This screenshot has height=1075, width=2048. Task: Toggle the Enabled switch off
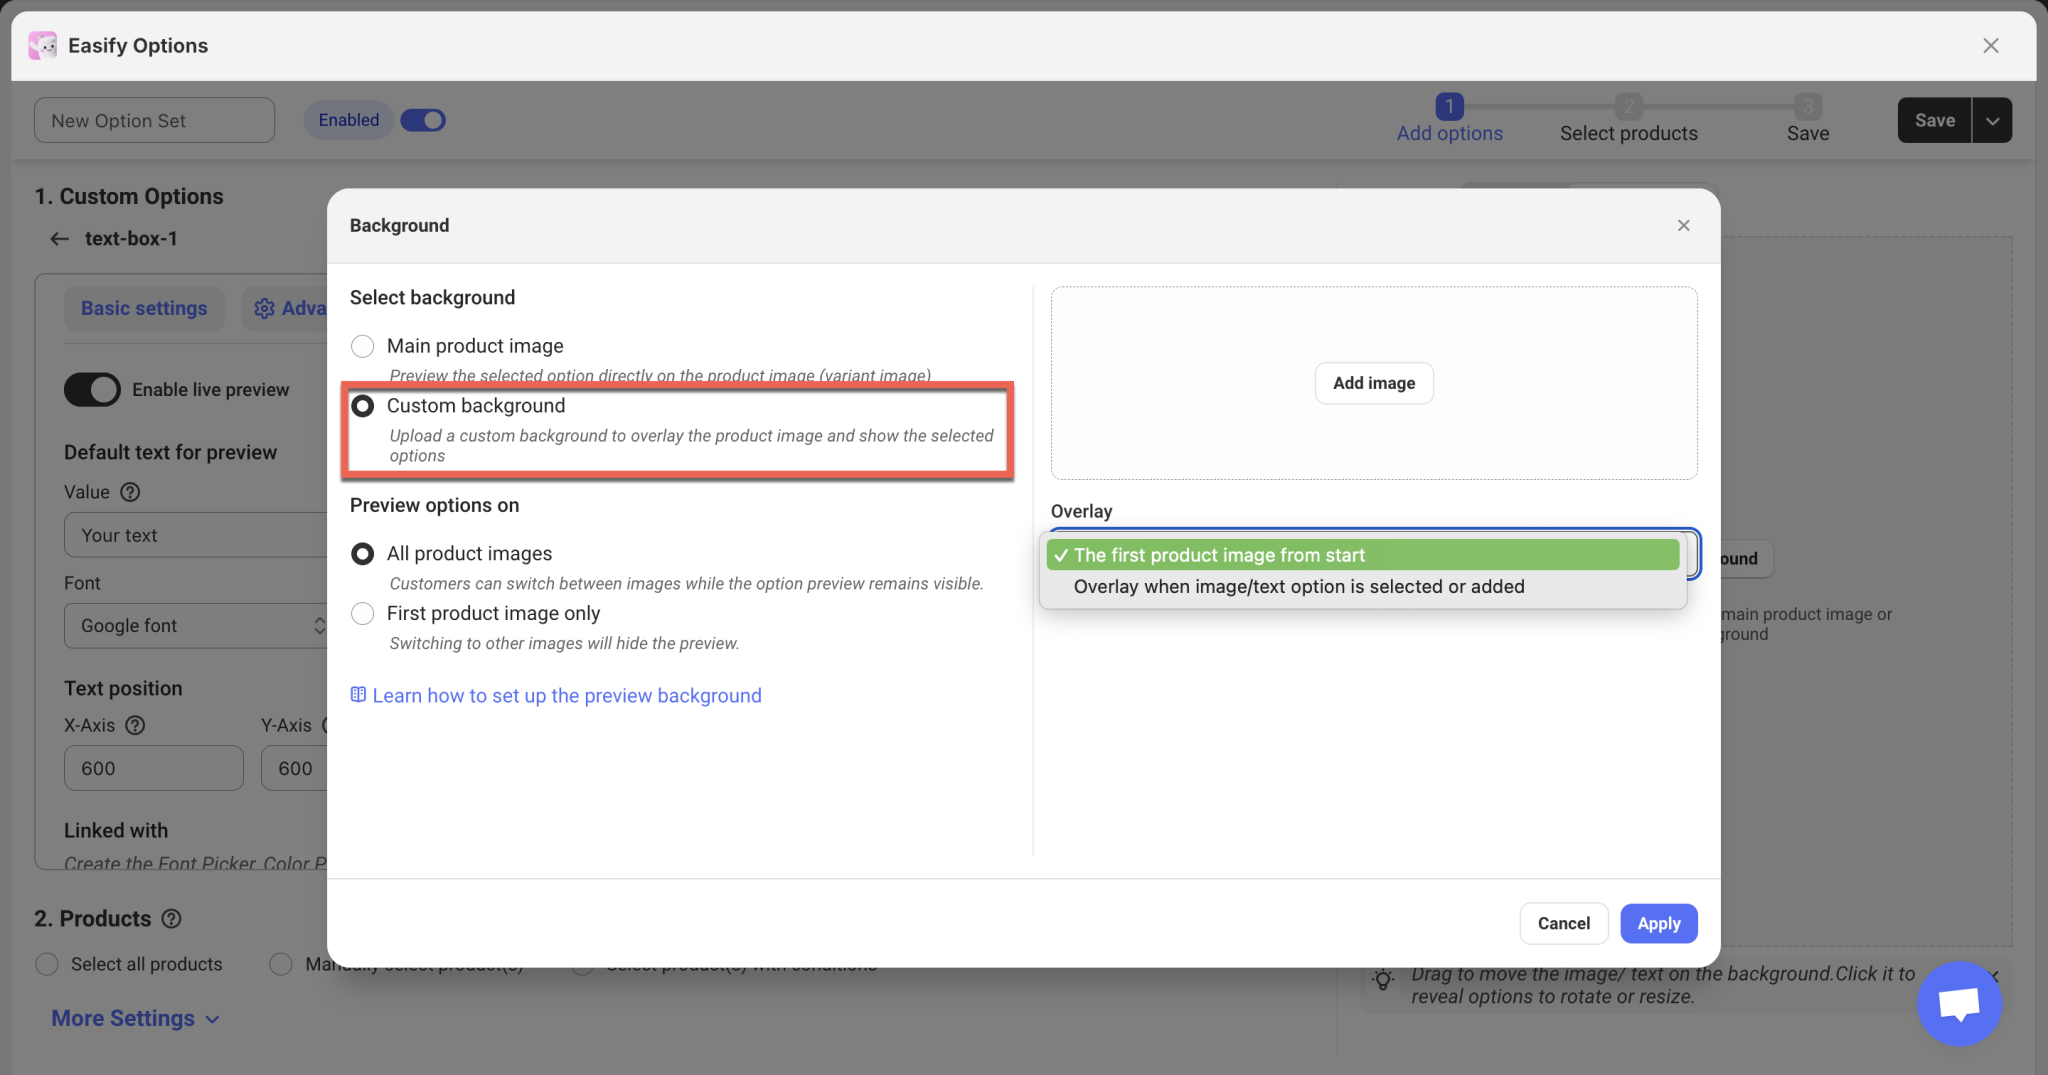click(423, 120)
